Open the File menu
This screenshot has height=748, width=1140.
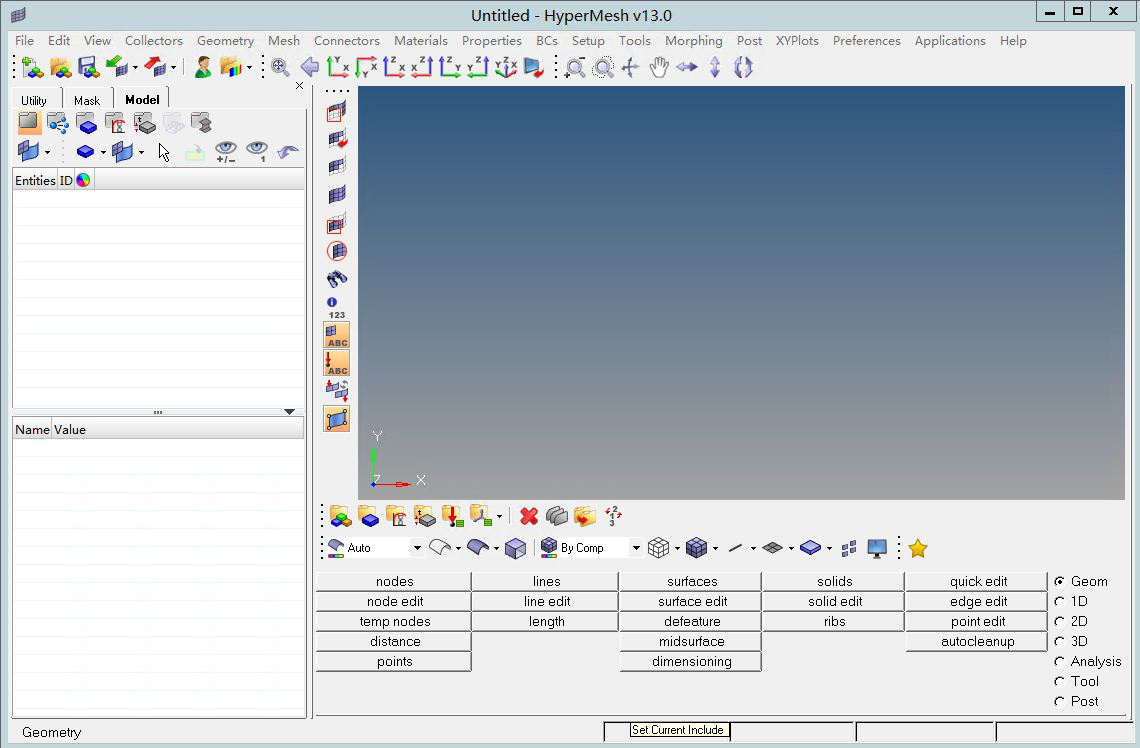pyautogui.click(x=24, y=41)
